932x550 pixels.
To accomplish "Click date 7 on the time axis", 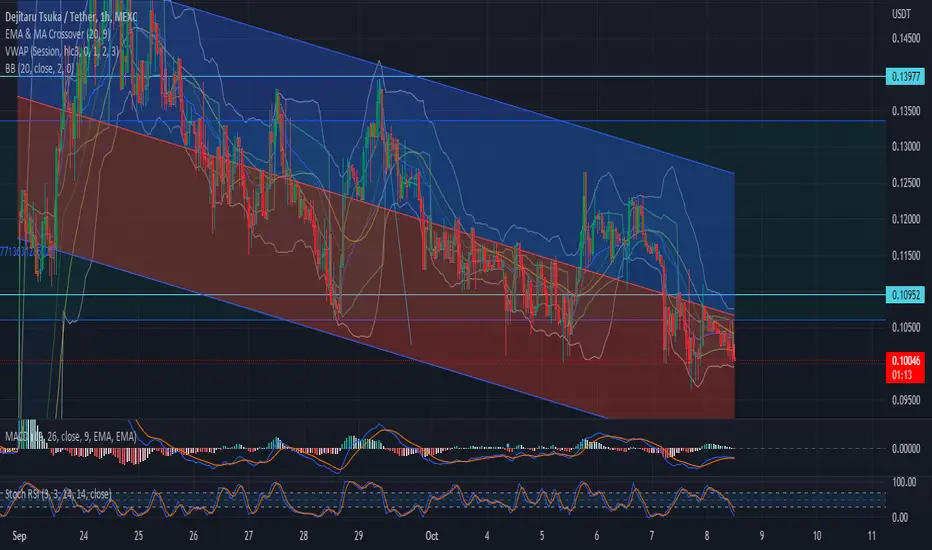I will pos(651,536).
